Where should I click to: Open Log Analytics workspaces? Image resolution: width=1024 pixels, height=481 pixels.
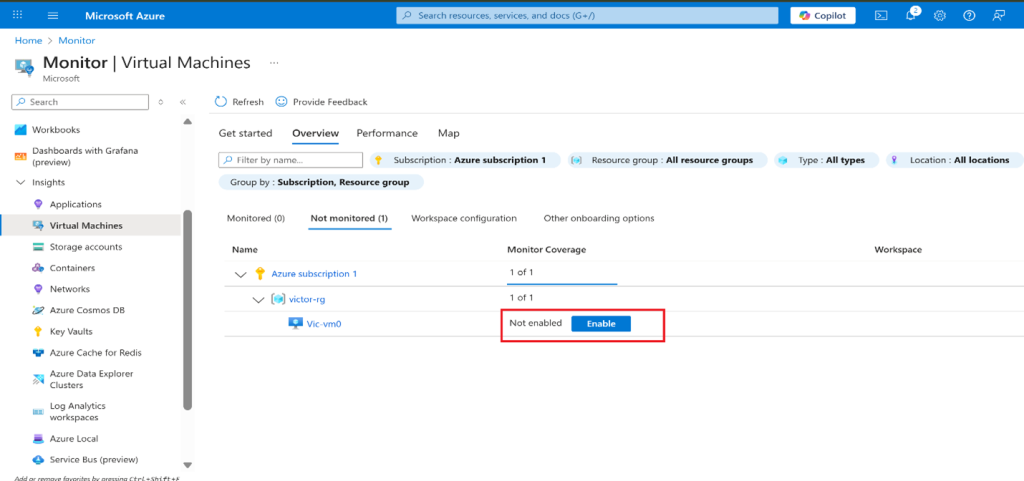(x=78, y=411)
